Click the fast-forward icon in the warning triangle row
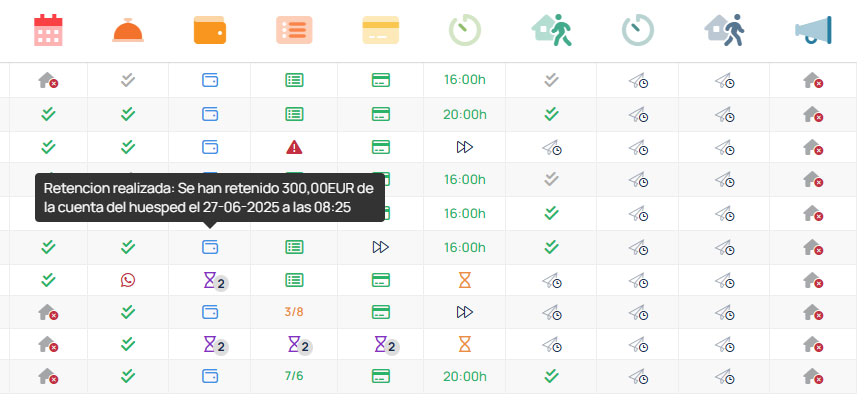Image resolution: width=865 pixels, height=405 pixels. tap(464, 147)
